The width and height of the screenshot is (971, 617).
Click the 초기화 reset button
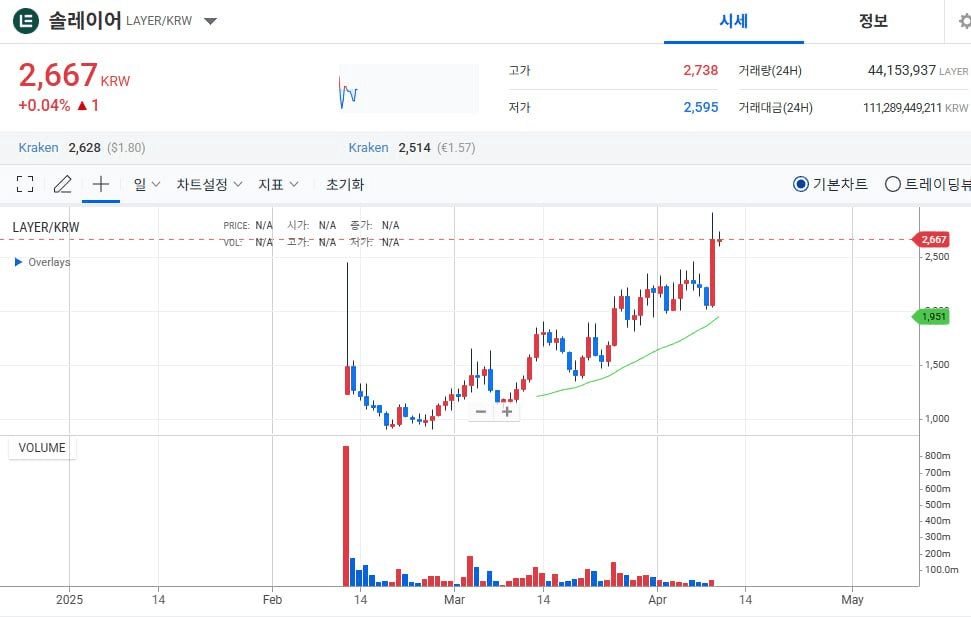tap(345, 184)
